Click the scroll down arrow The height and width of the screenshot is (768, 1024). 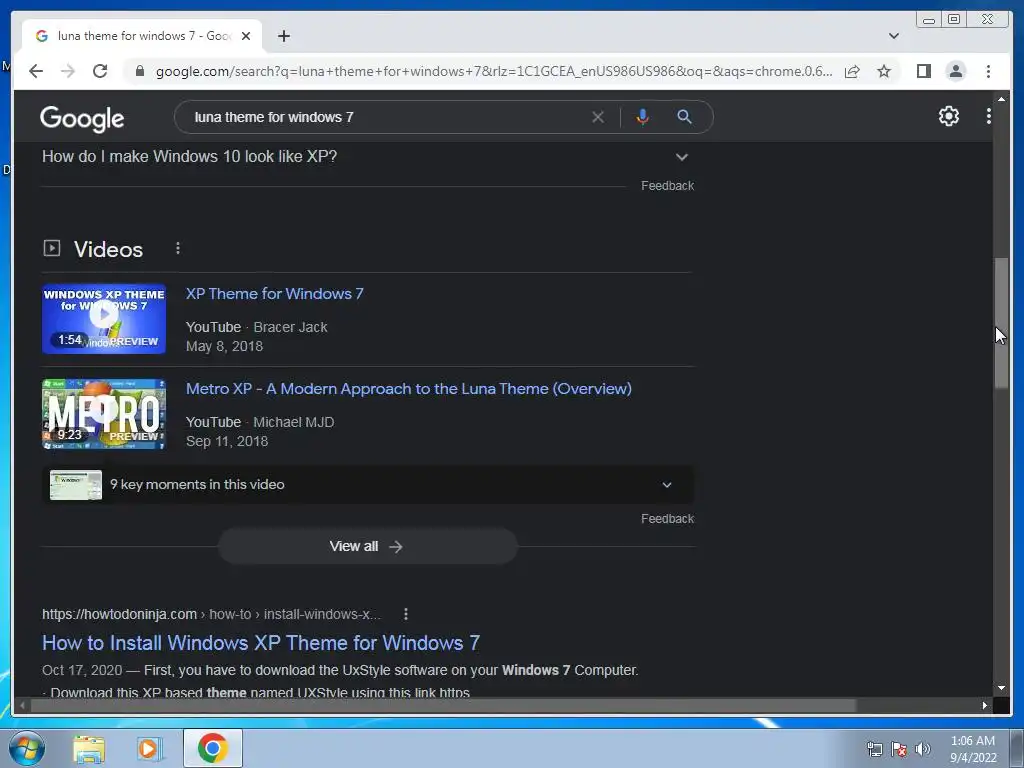click(1001, 688)
